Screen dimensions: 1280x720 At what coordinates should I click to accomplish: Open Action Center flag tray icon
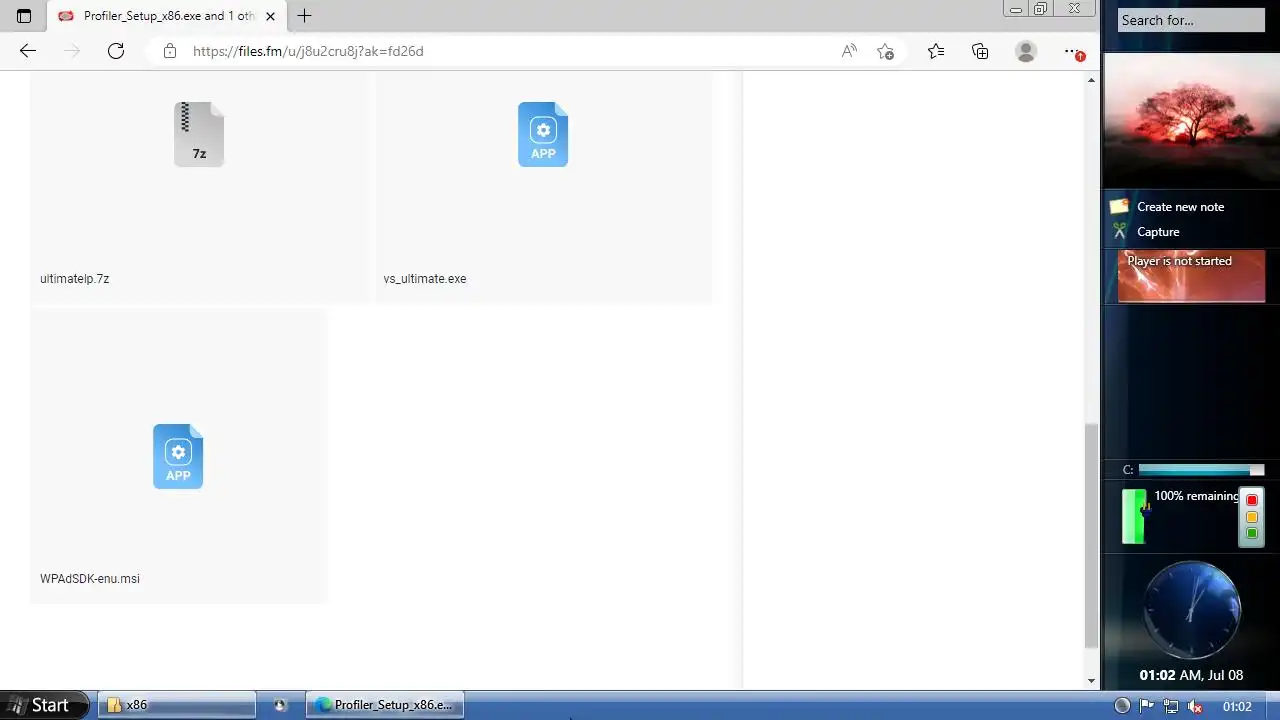pos(1147,706)
